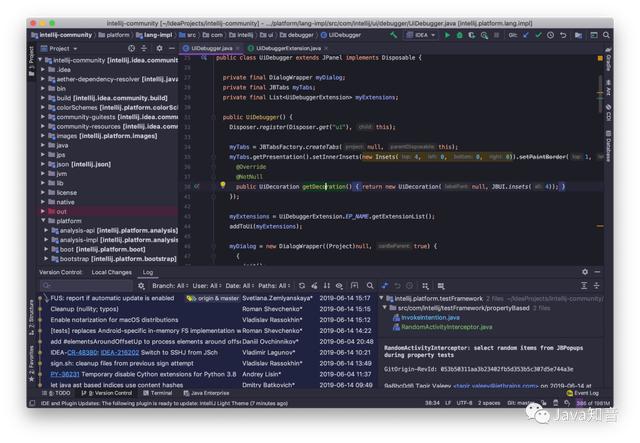The image size is (640, 443).
Task: Open the Log filter settings gear
Action: pos(141,286)
